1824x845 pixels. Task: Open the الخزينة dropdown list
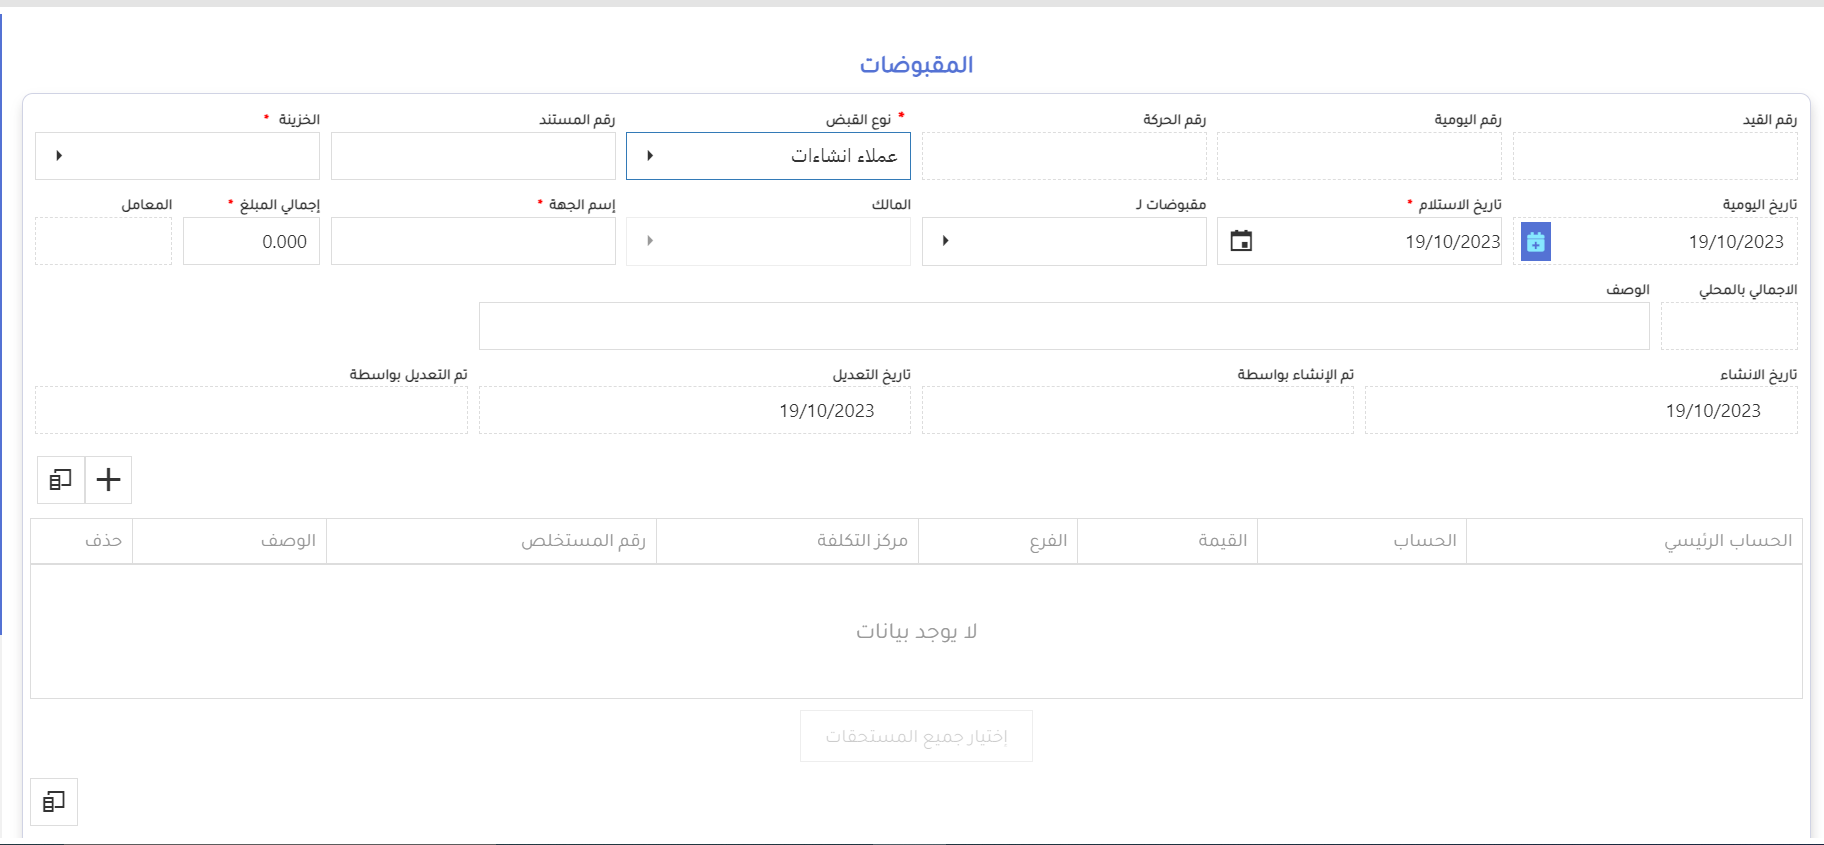point(59,156)
